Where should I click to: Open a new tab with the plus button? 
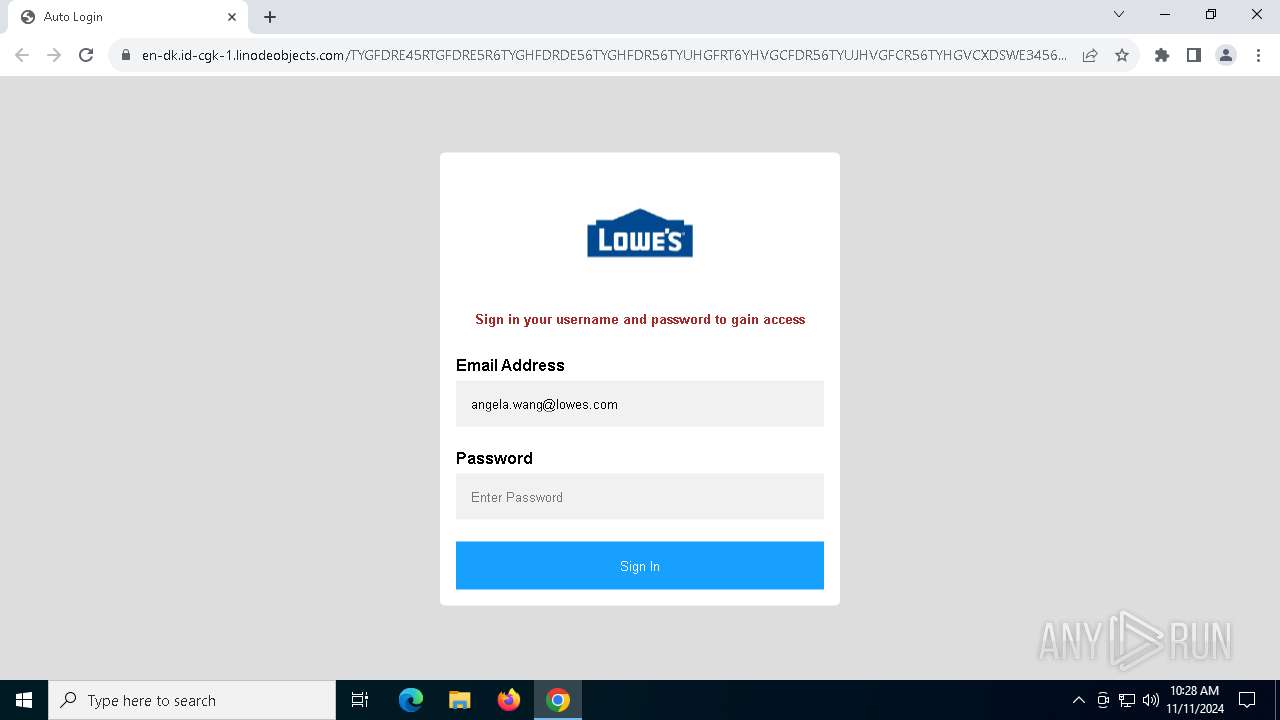tap(270, 17)
